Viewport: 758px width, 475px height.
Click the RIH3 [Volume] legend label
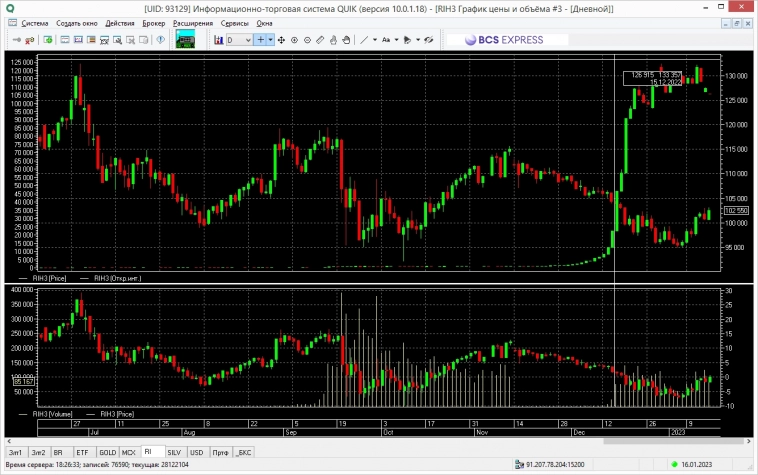click(x=54, y=413)
